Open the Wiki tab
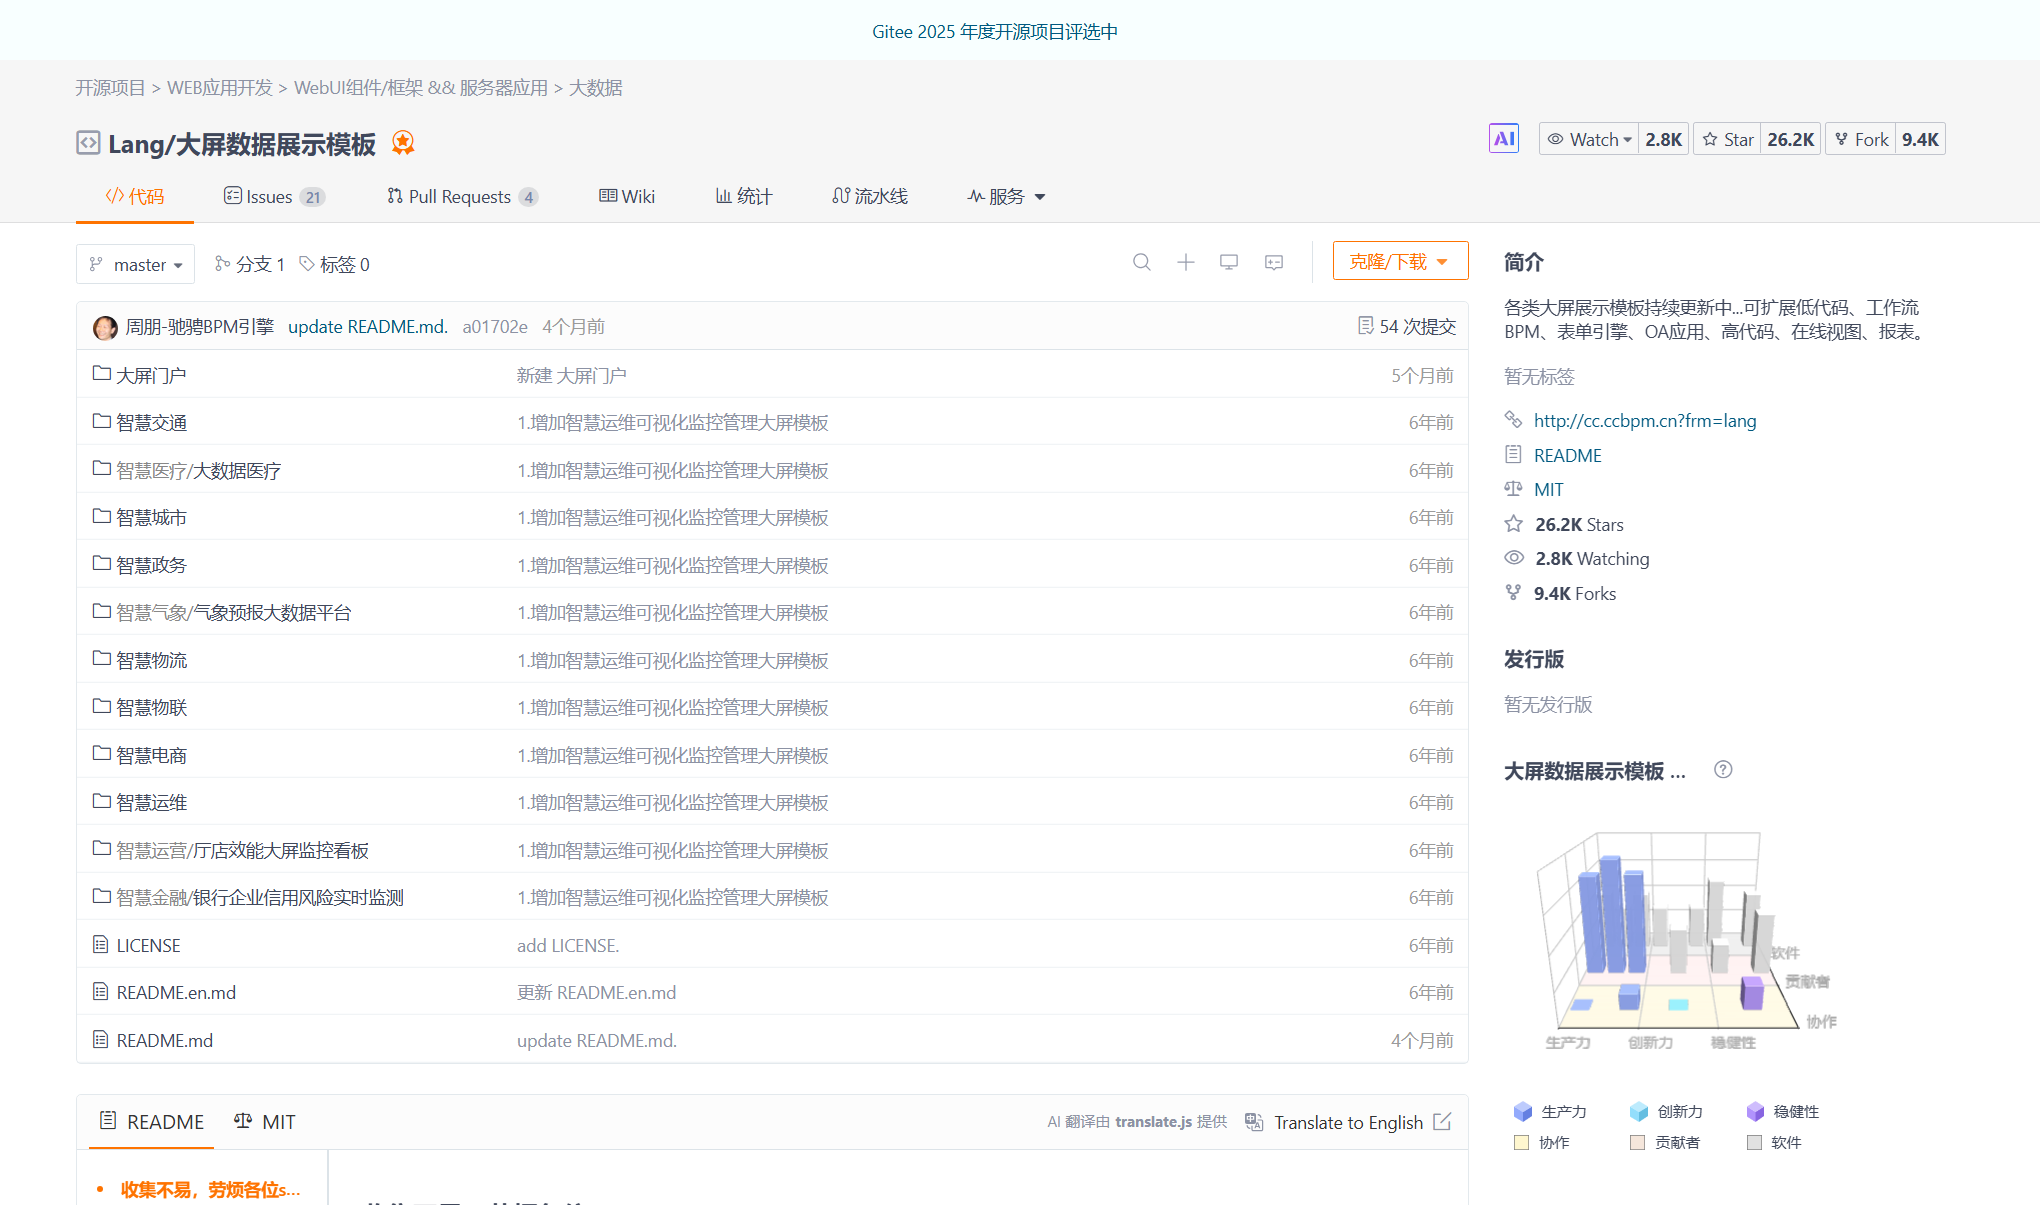Viewport: 2040px width, 1205px height. (627, 196)
